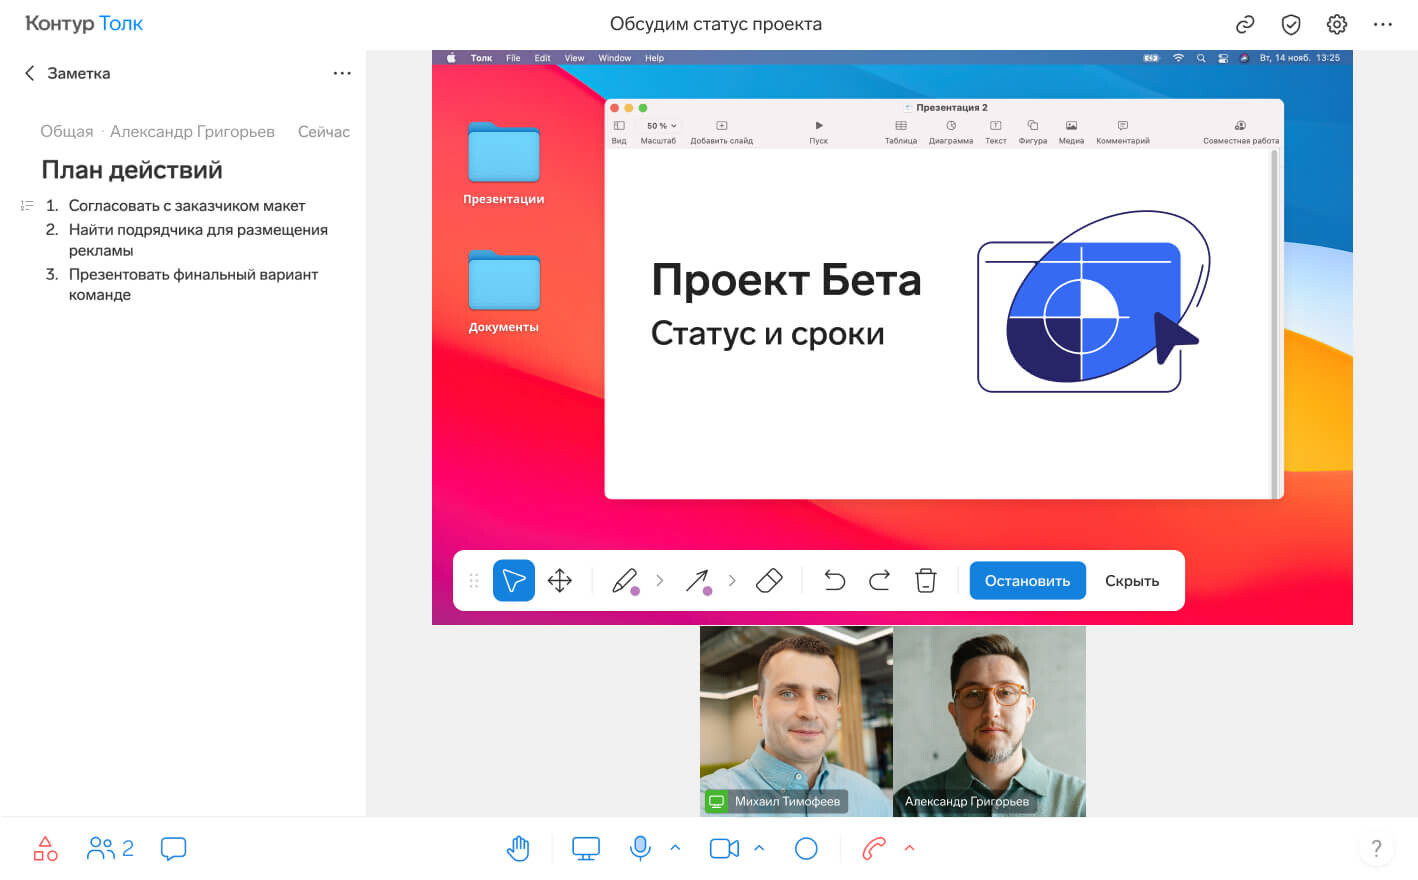1418x880 pixels.
Task: Click Скрыть to hide the toolbar
Action: pyautogui.click(x=1132, y=580)
